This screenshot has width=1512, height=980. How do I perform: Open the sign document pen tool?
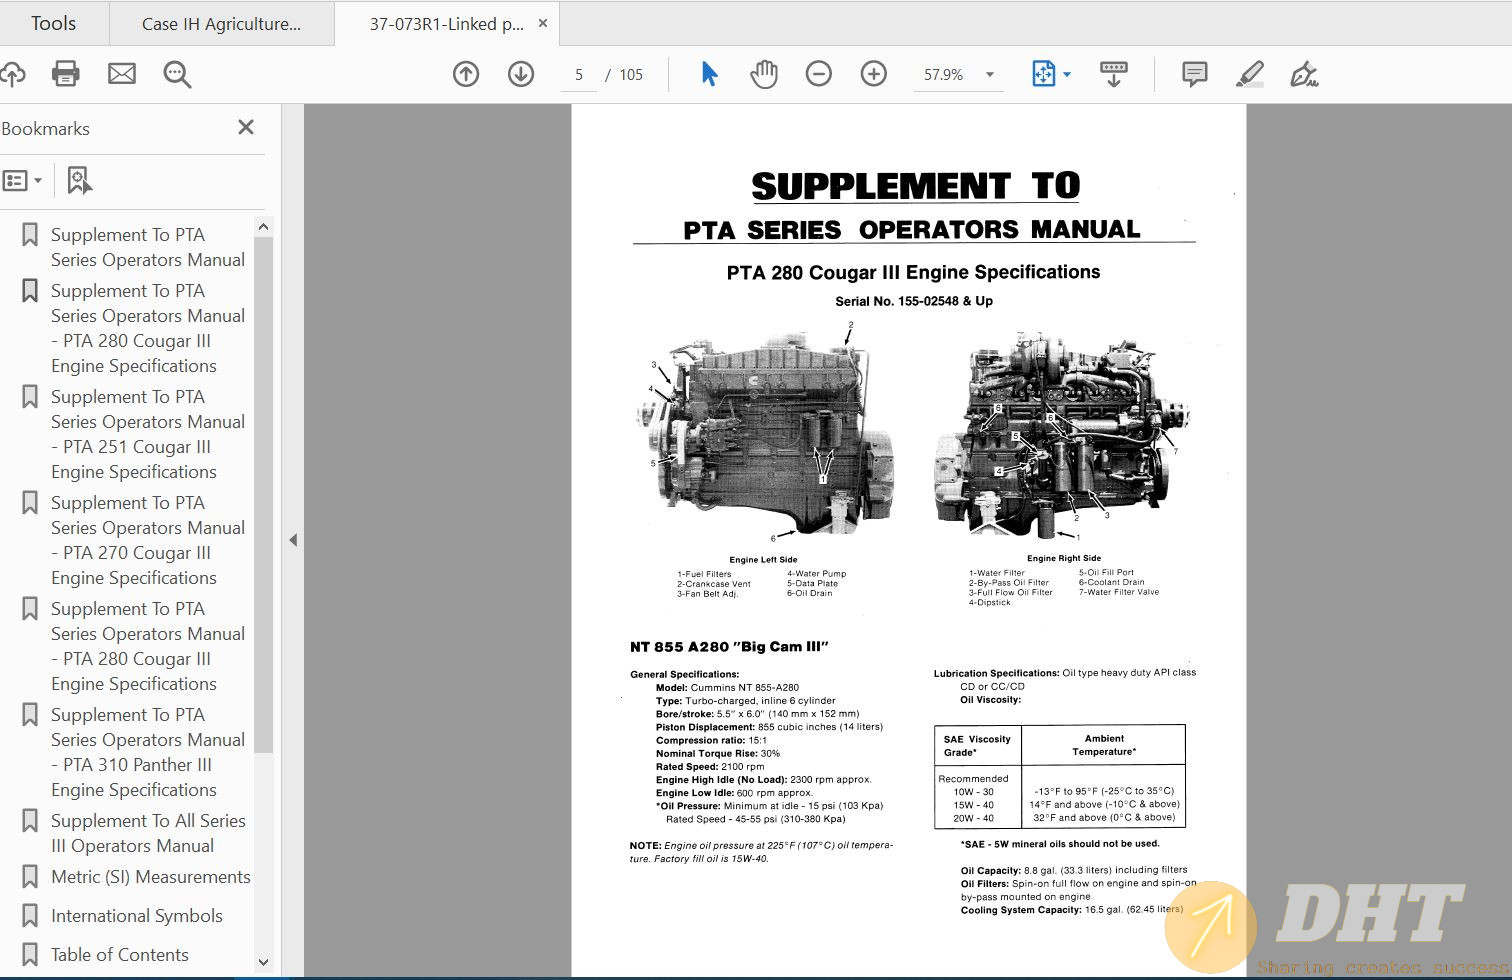1304,74
